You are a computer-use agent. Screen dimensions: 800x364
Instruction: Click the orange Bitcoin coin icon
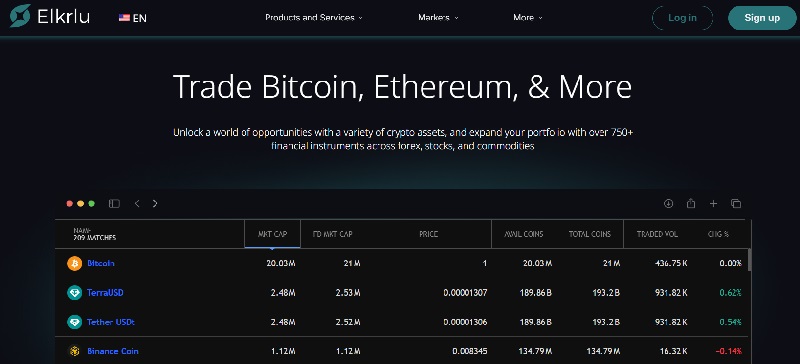tap(74, 263)
